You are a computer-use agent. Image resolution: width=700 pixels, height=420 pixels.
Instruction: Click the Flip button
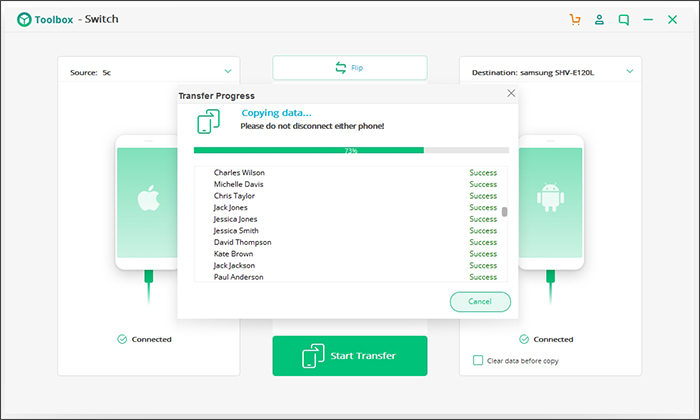350,68
